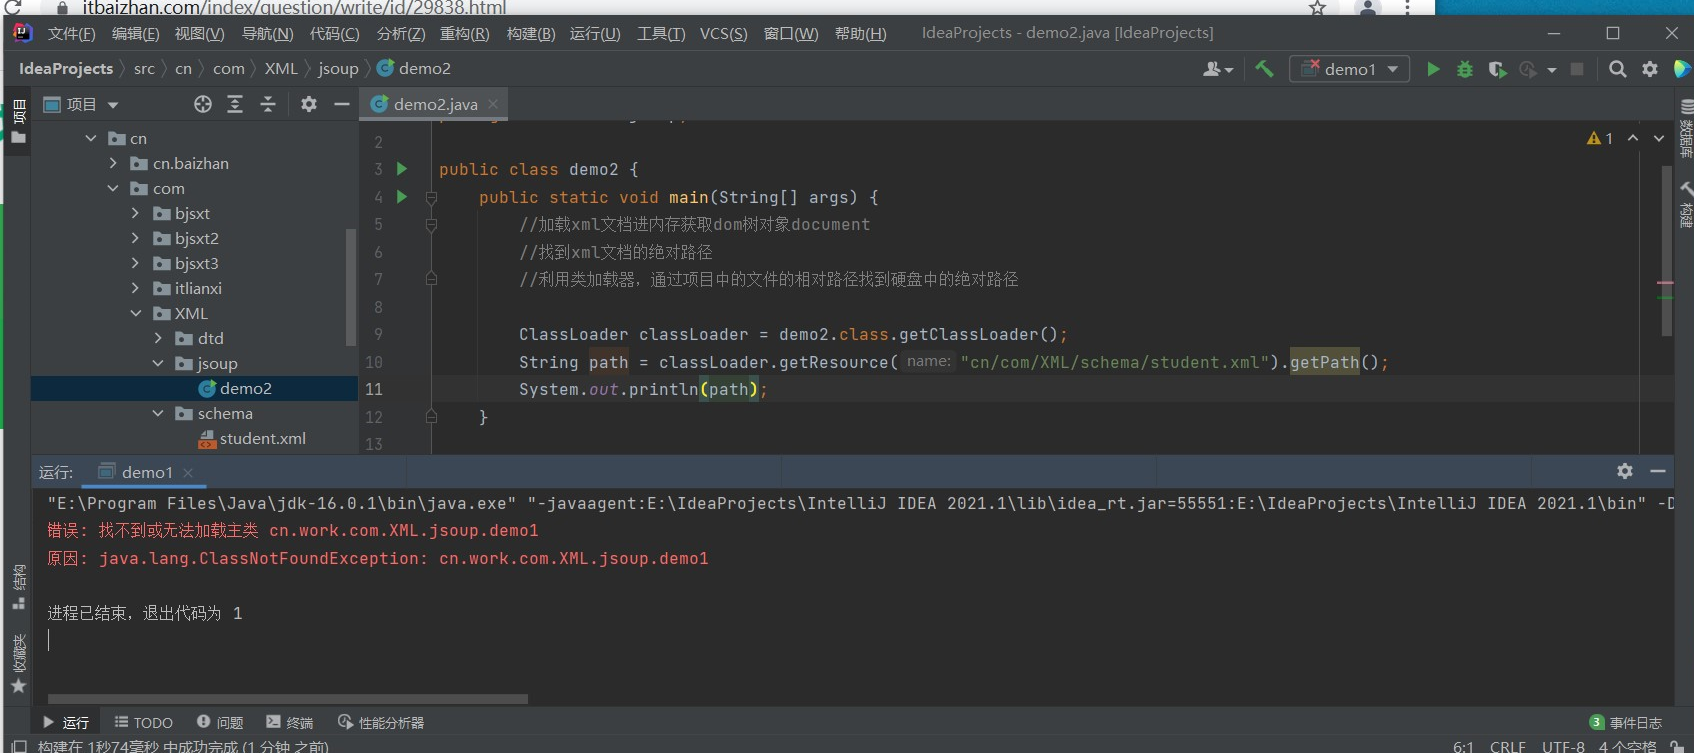Screen dimensions: 1694x753
Task: Click the Build project hammer icon
Action: (x=1264, y=69)
